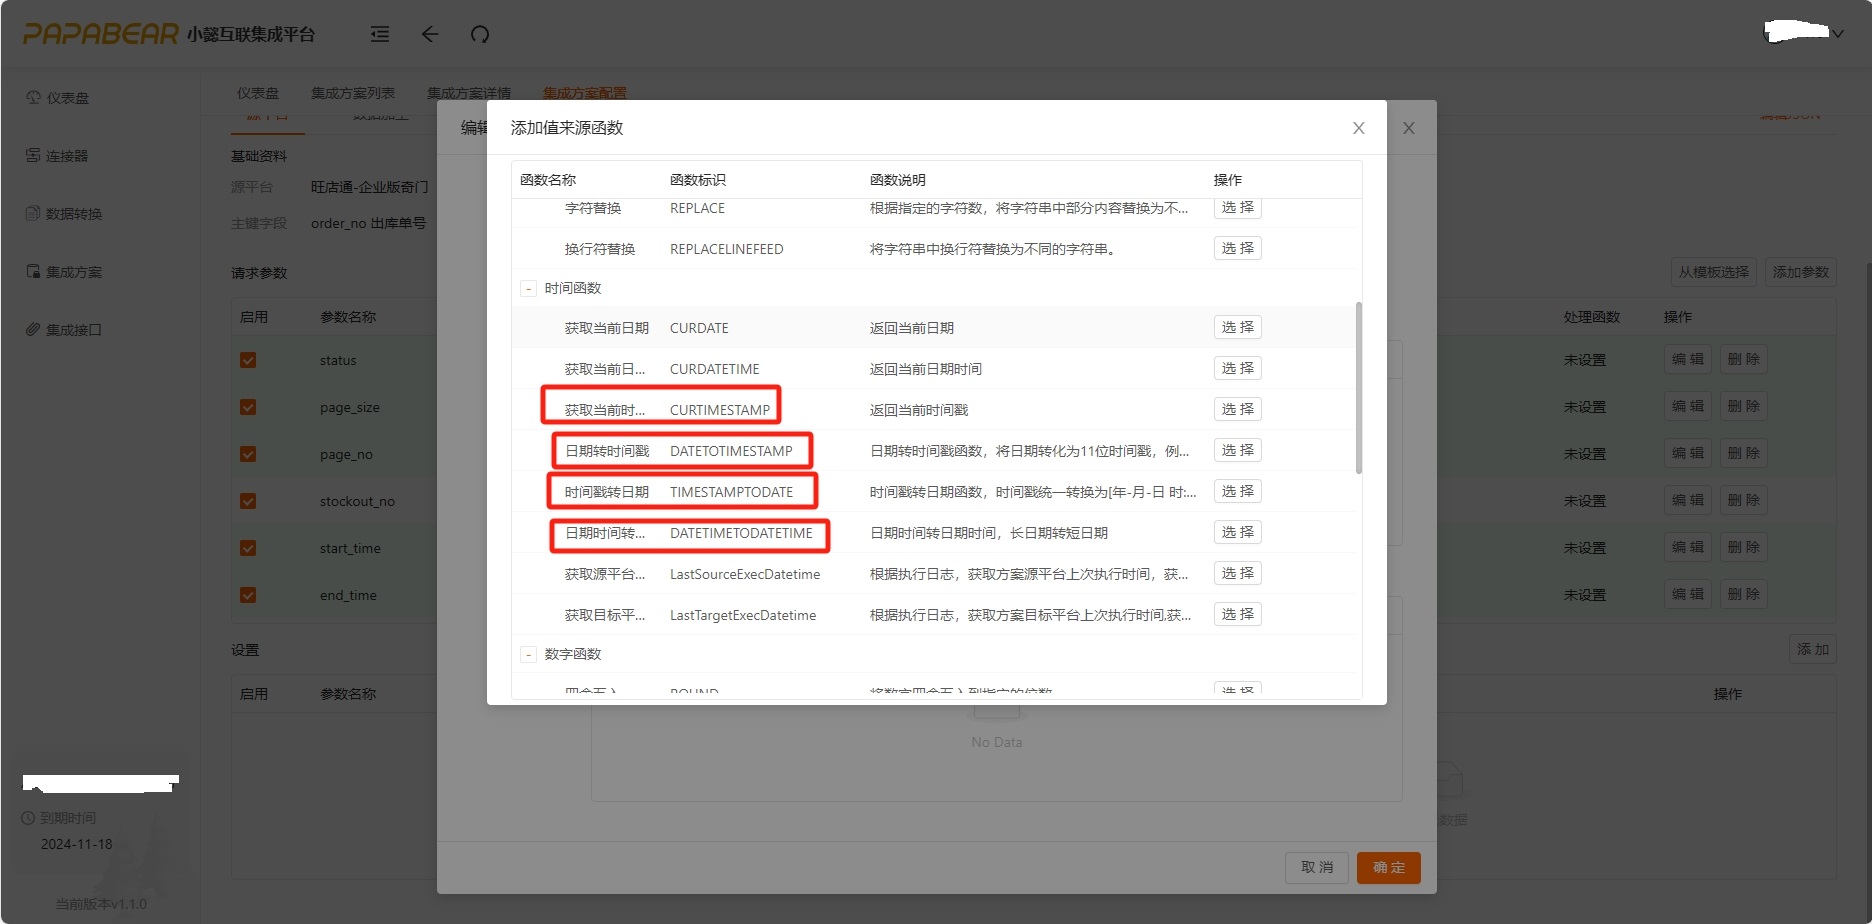Close the 添加值来源函数 dialog
Image resolution: width=1872 pixels, height=924 pixels.
click(1358, 128)
